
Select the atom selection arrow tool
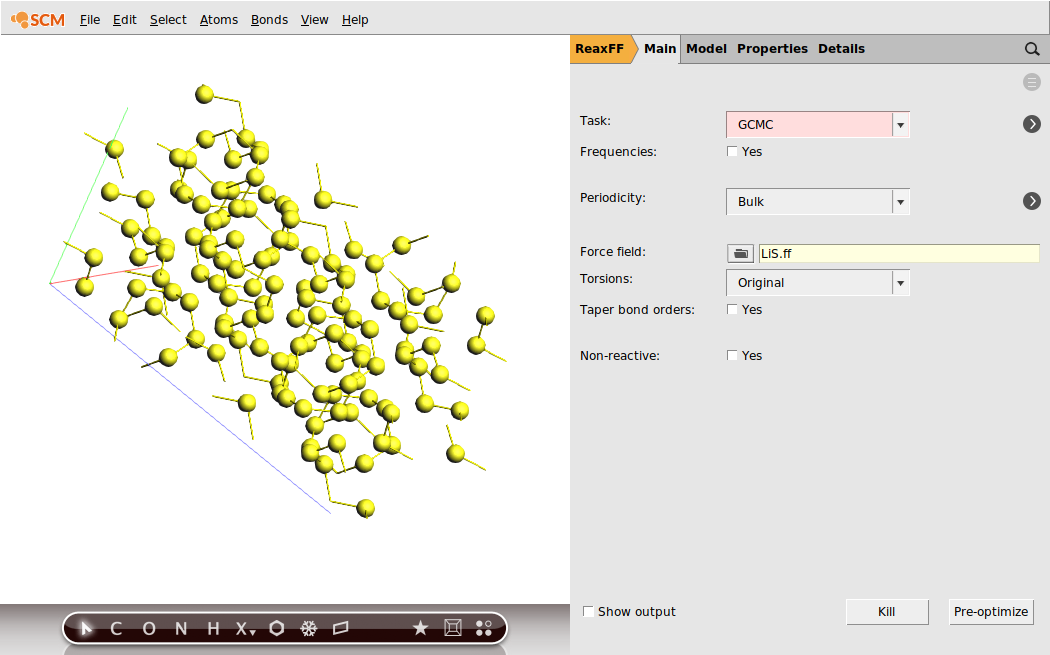(x=84, y=628)
